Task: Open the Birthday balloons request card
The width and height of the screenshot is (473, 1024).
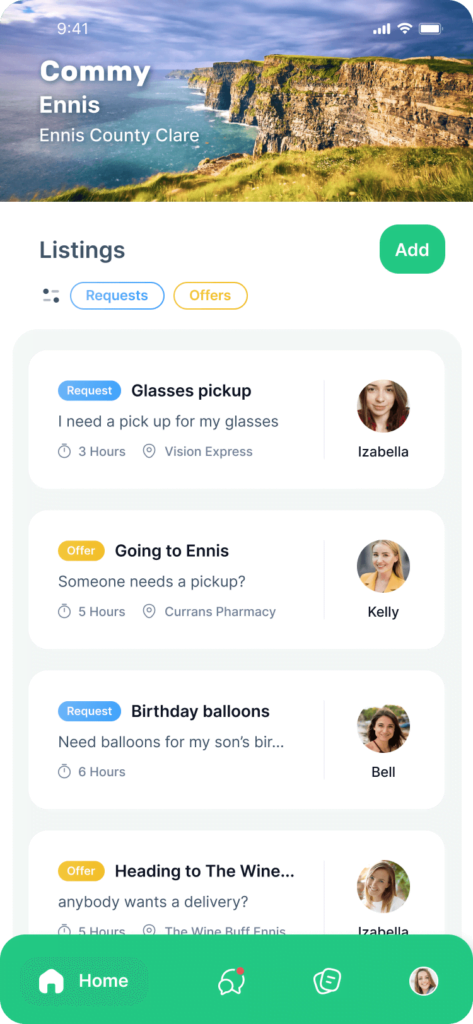Action: pos(236,739)
